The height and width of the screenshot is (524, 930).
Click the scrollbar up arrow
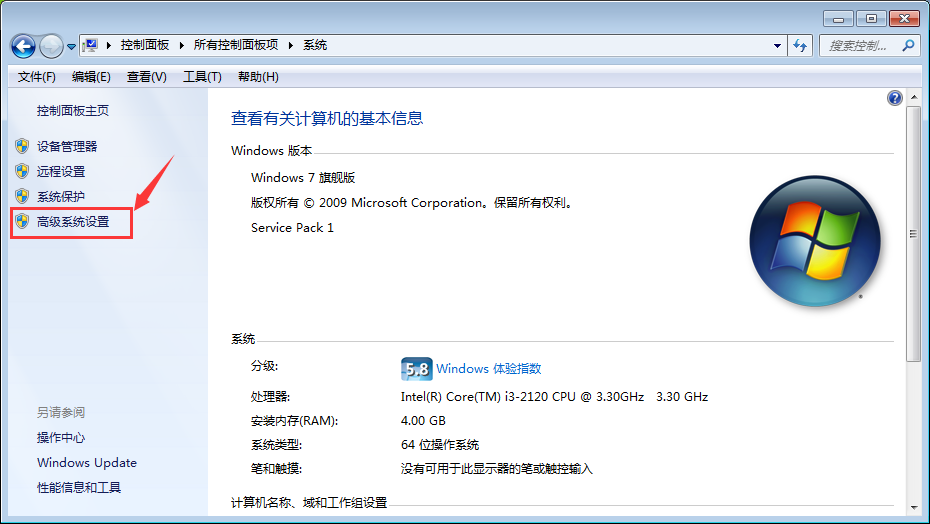click(x=914, y=97)
